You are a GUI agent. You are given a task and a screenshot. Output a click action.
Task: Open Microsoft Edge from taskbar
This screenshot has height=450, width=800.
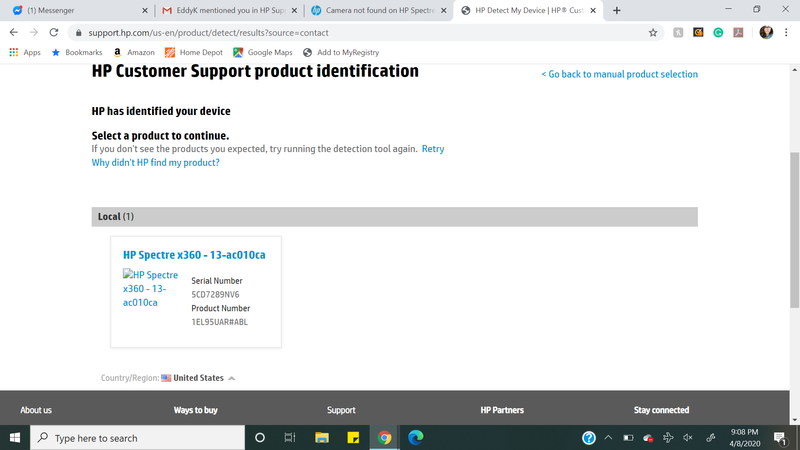click(415, 438)
